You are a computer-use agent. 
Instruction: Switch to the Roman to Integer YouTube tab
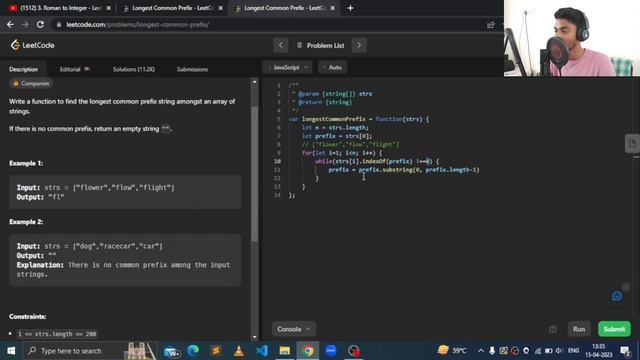pos(60,8)
